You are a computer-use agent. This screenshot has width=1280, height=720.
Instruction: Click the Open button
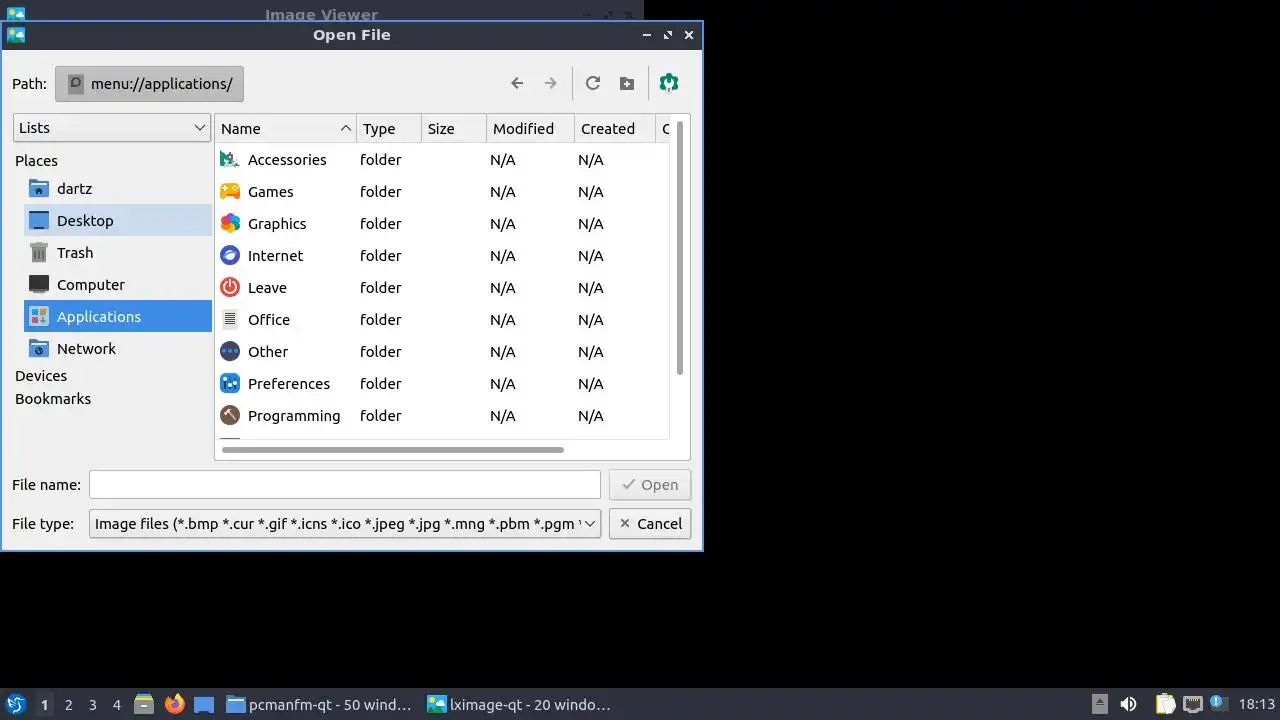point(650,484)
